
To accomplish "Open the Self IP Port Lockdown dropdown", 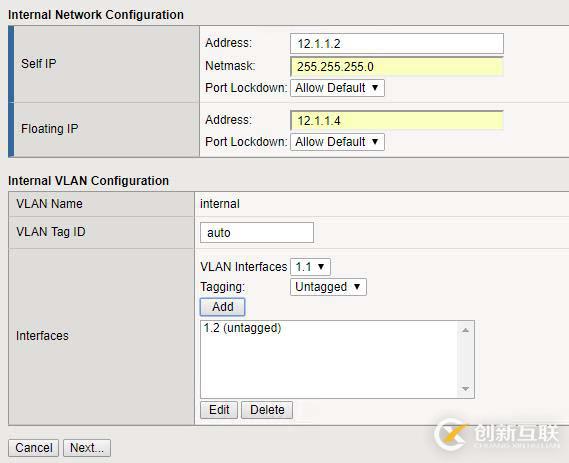I will click(337, 88).
